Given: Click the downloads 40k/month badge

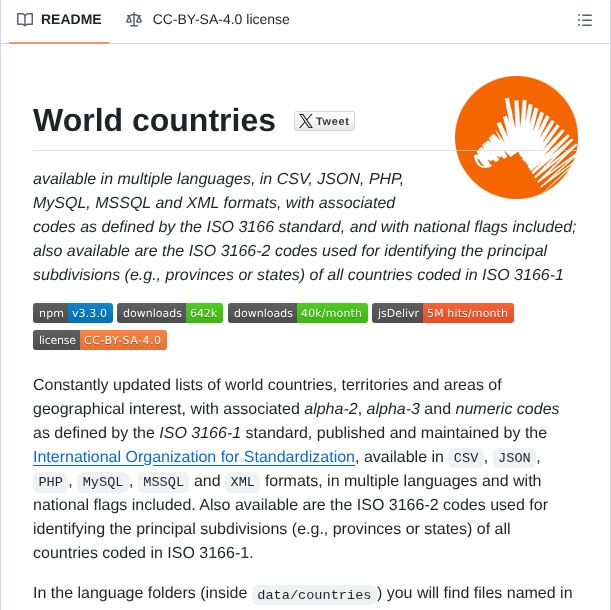Looking at the screenshot, I should [298, 313].
